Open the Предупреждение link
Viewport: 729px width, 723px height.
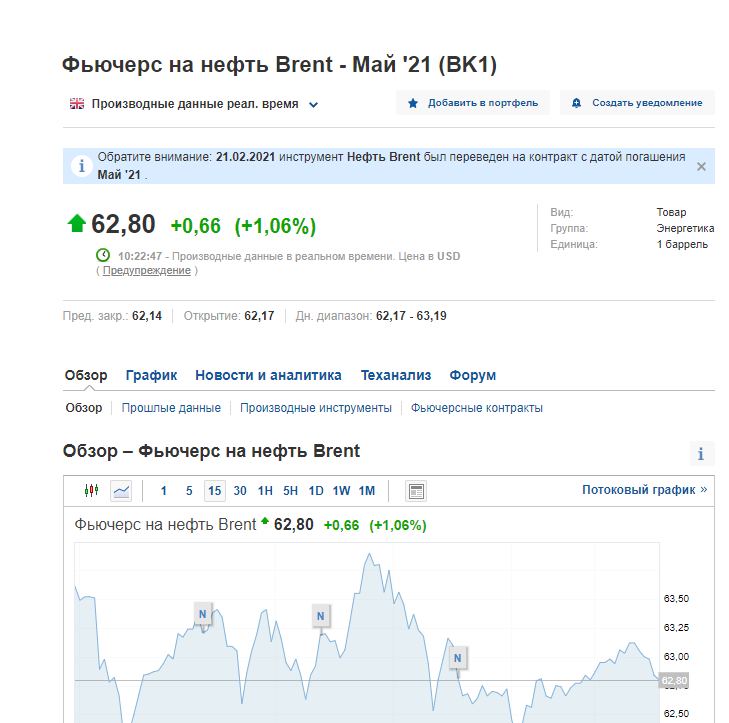[x=146, y=271]
